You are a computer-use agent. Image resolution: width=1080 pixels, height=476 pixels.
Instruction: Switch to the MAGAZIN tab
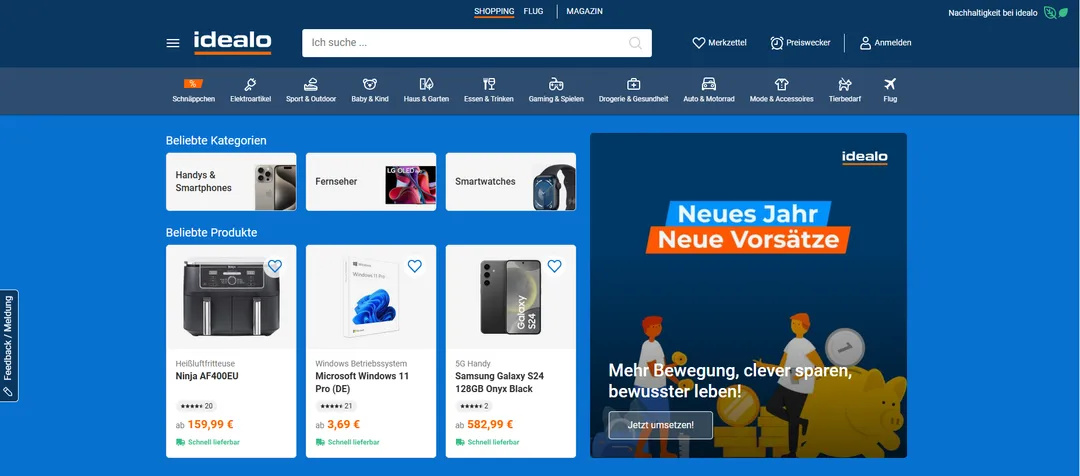point(585,11)
